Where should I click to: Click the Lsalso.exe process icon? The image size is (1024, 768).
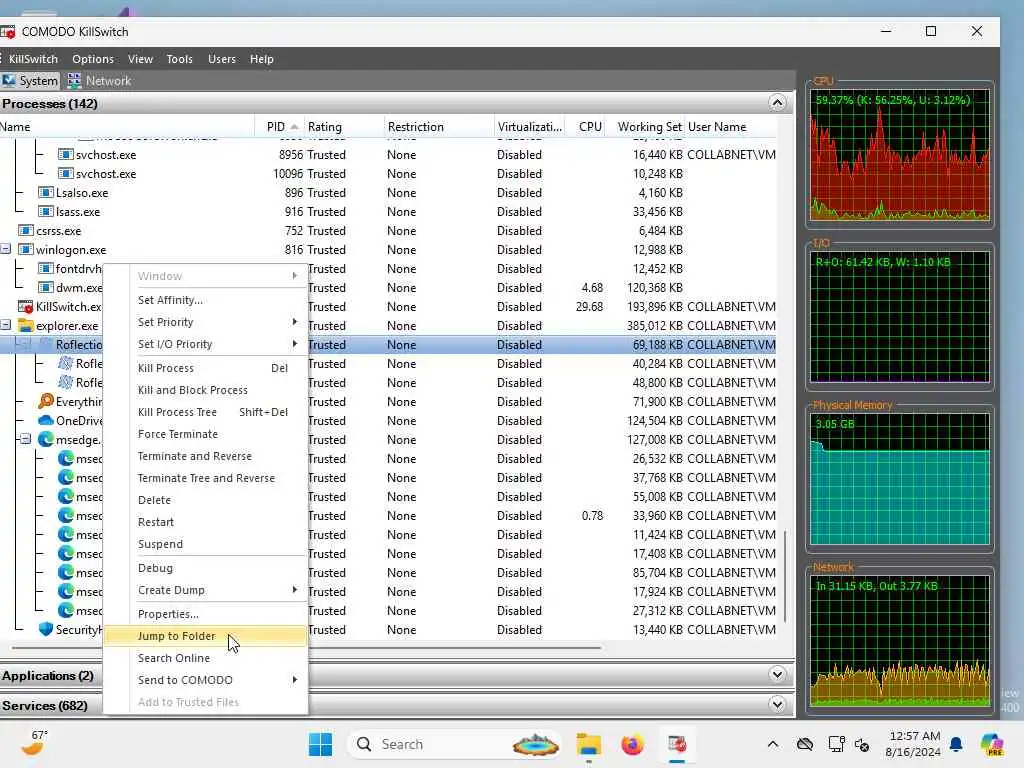click(x=45, y=193)
